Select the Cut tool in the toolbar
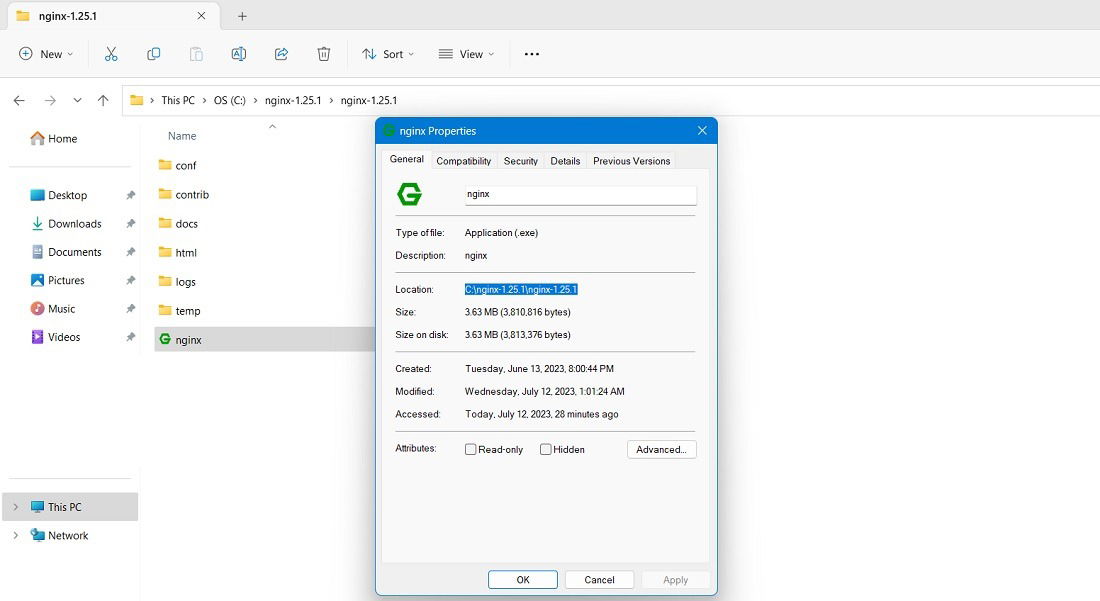 coord(111,54)
